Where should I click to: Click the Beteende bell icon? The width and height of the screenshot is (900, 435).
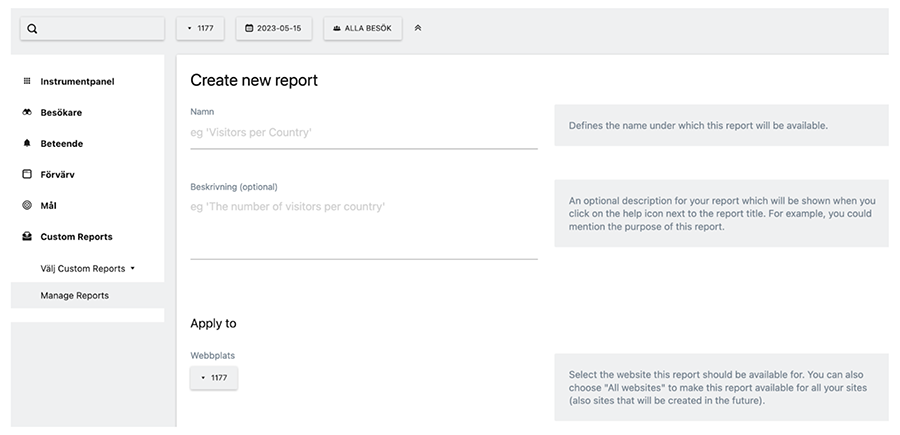(27, 143)
